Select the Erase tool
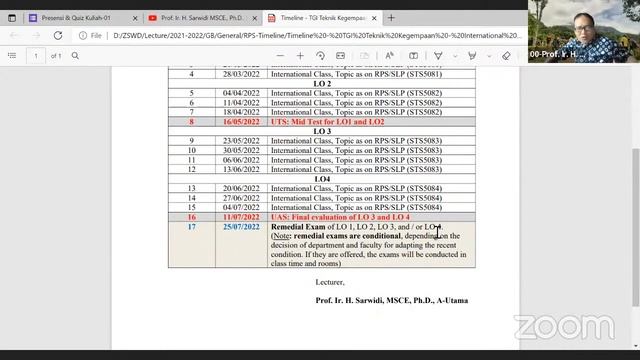This screenshot has width=640, height=360. click(x=506, y=56)
